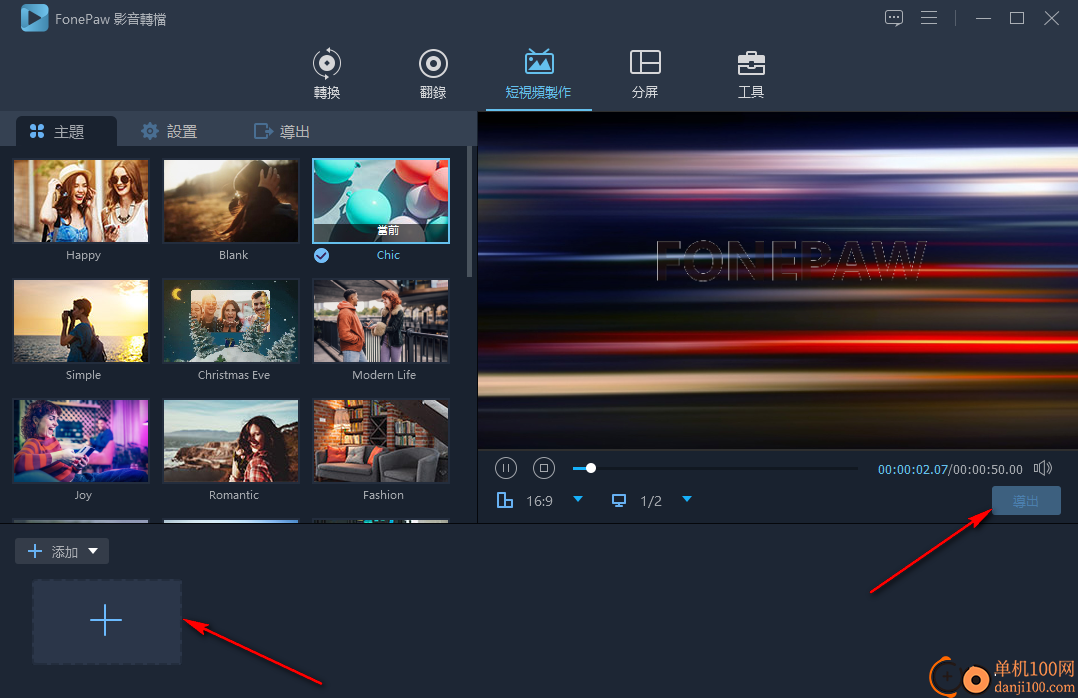This screenshot has width=1078, height=698.
Task: Open the 轉換 converter tab
Action: 327,74
